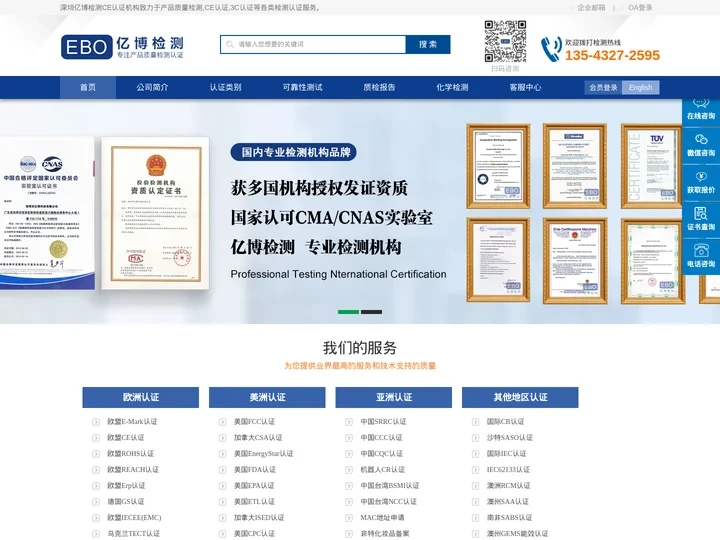Click arrow icon beside 机器人CR认证
This screenshot has width=720, height=540.
click(349, 470)
